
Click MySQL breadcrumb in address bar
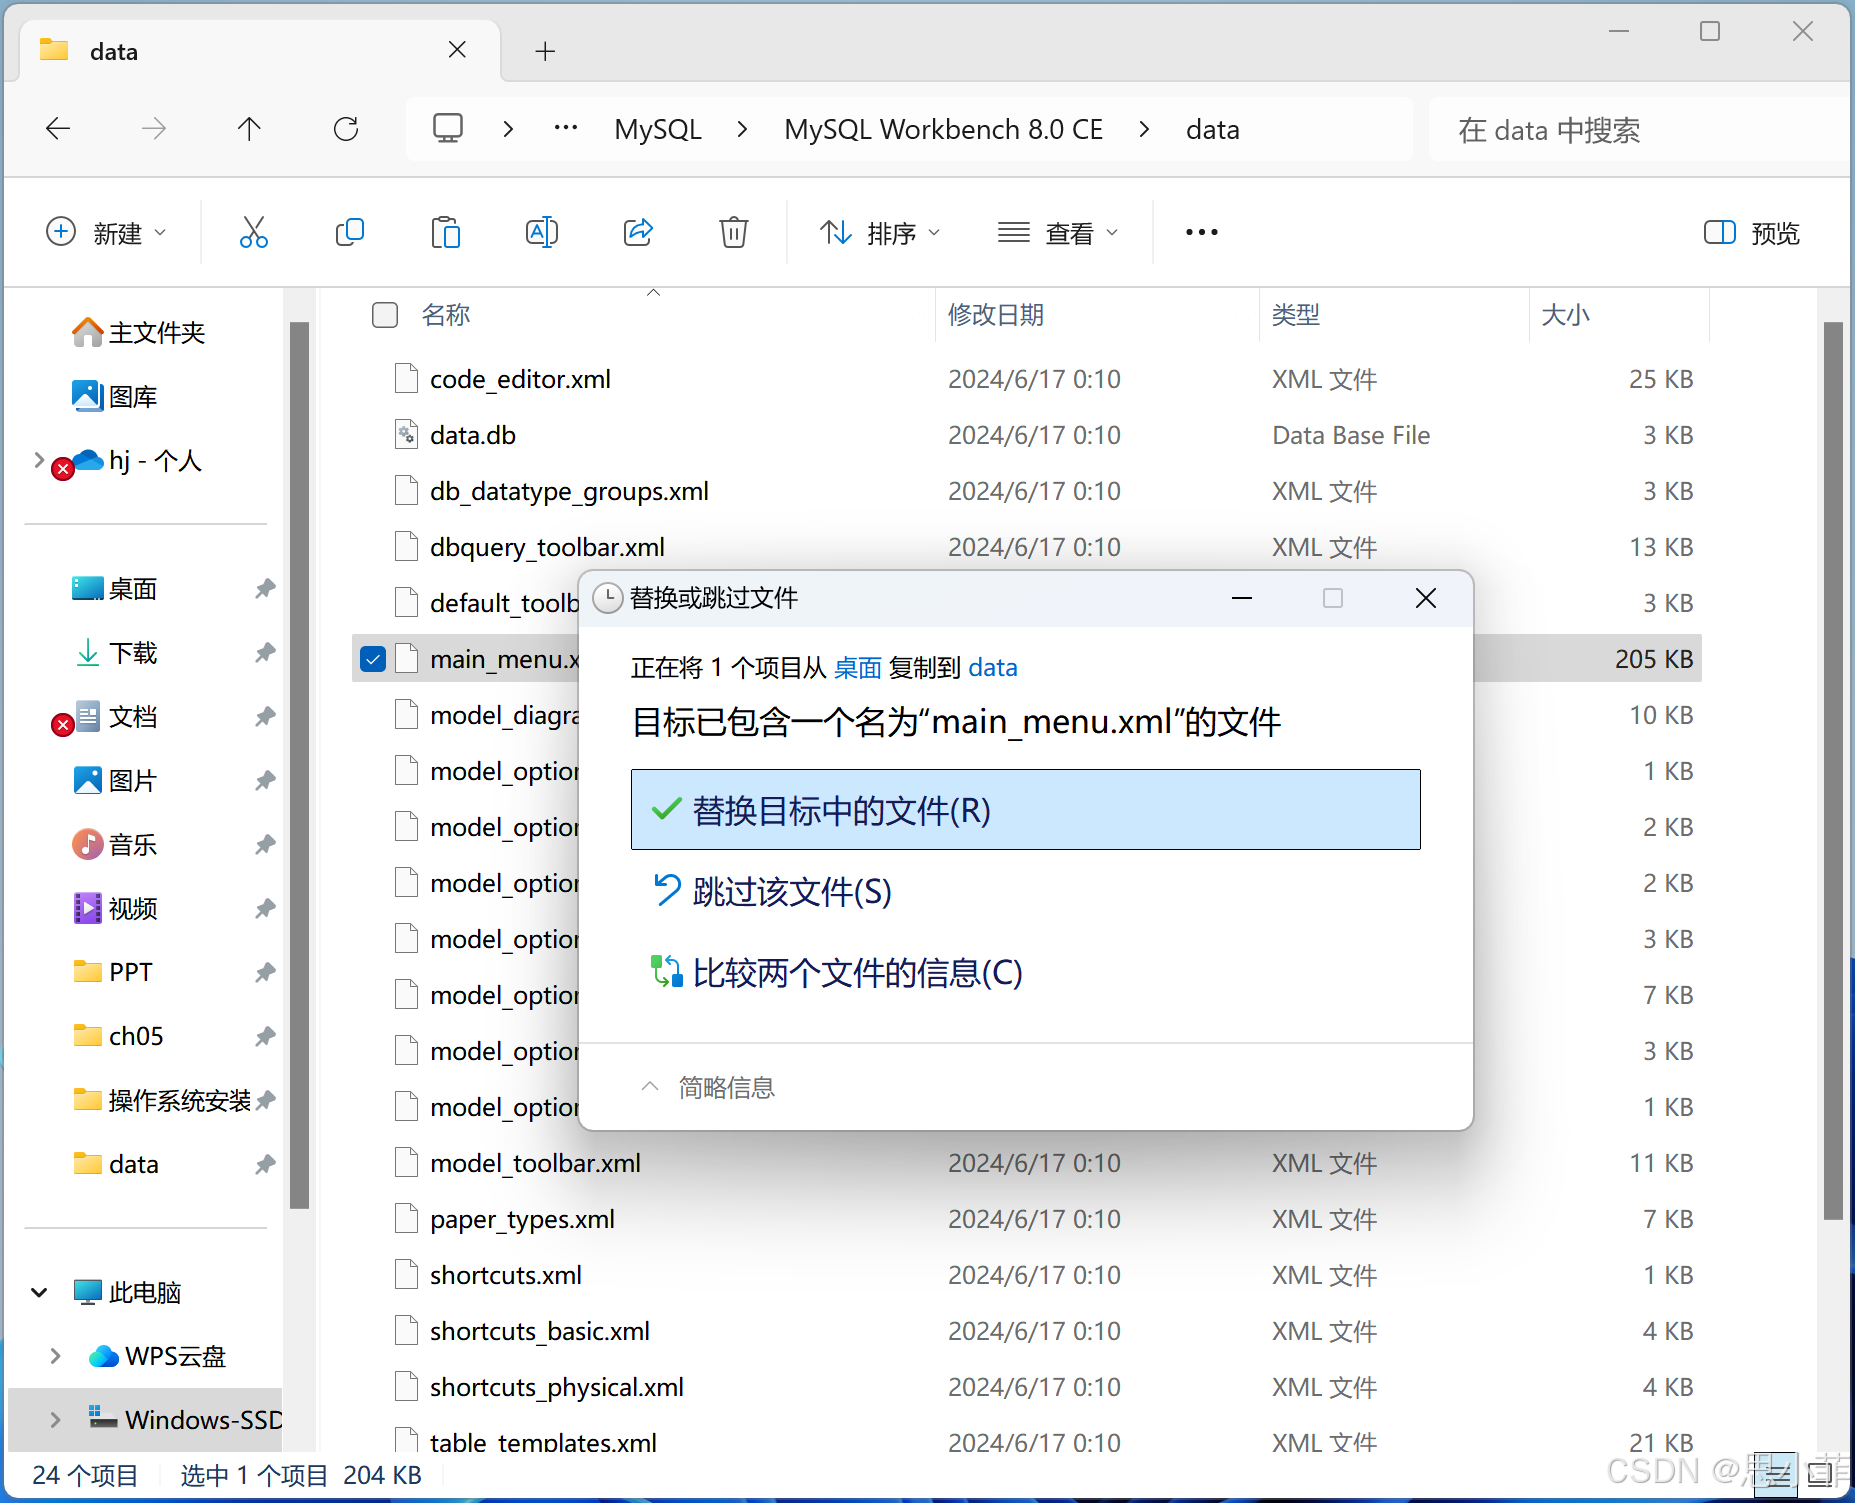point(658,129)
